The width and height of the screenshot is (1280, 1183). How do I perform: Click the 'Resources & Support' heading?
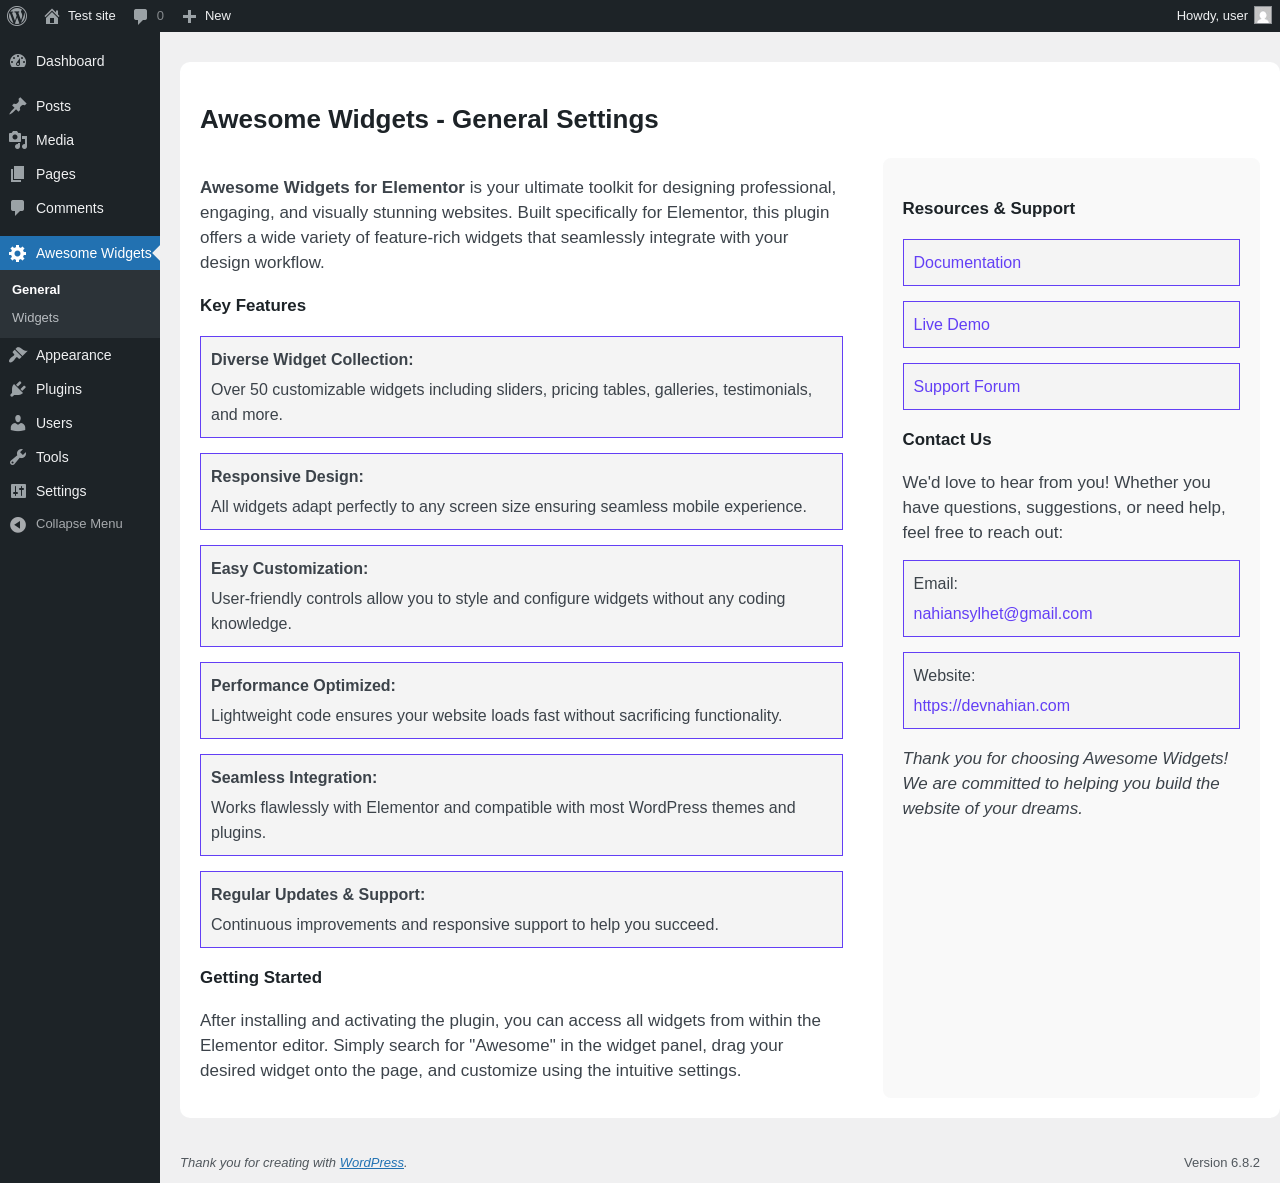[988, 208]
